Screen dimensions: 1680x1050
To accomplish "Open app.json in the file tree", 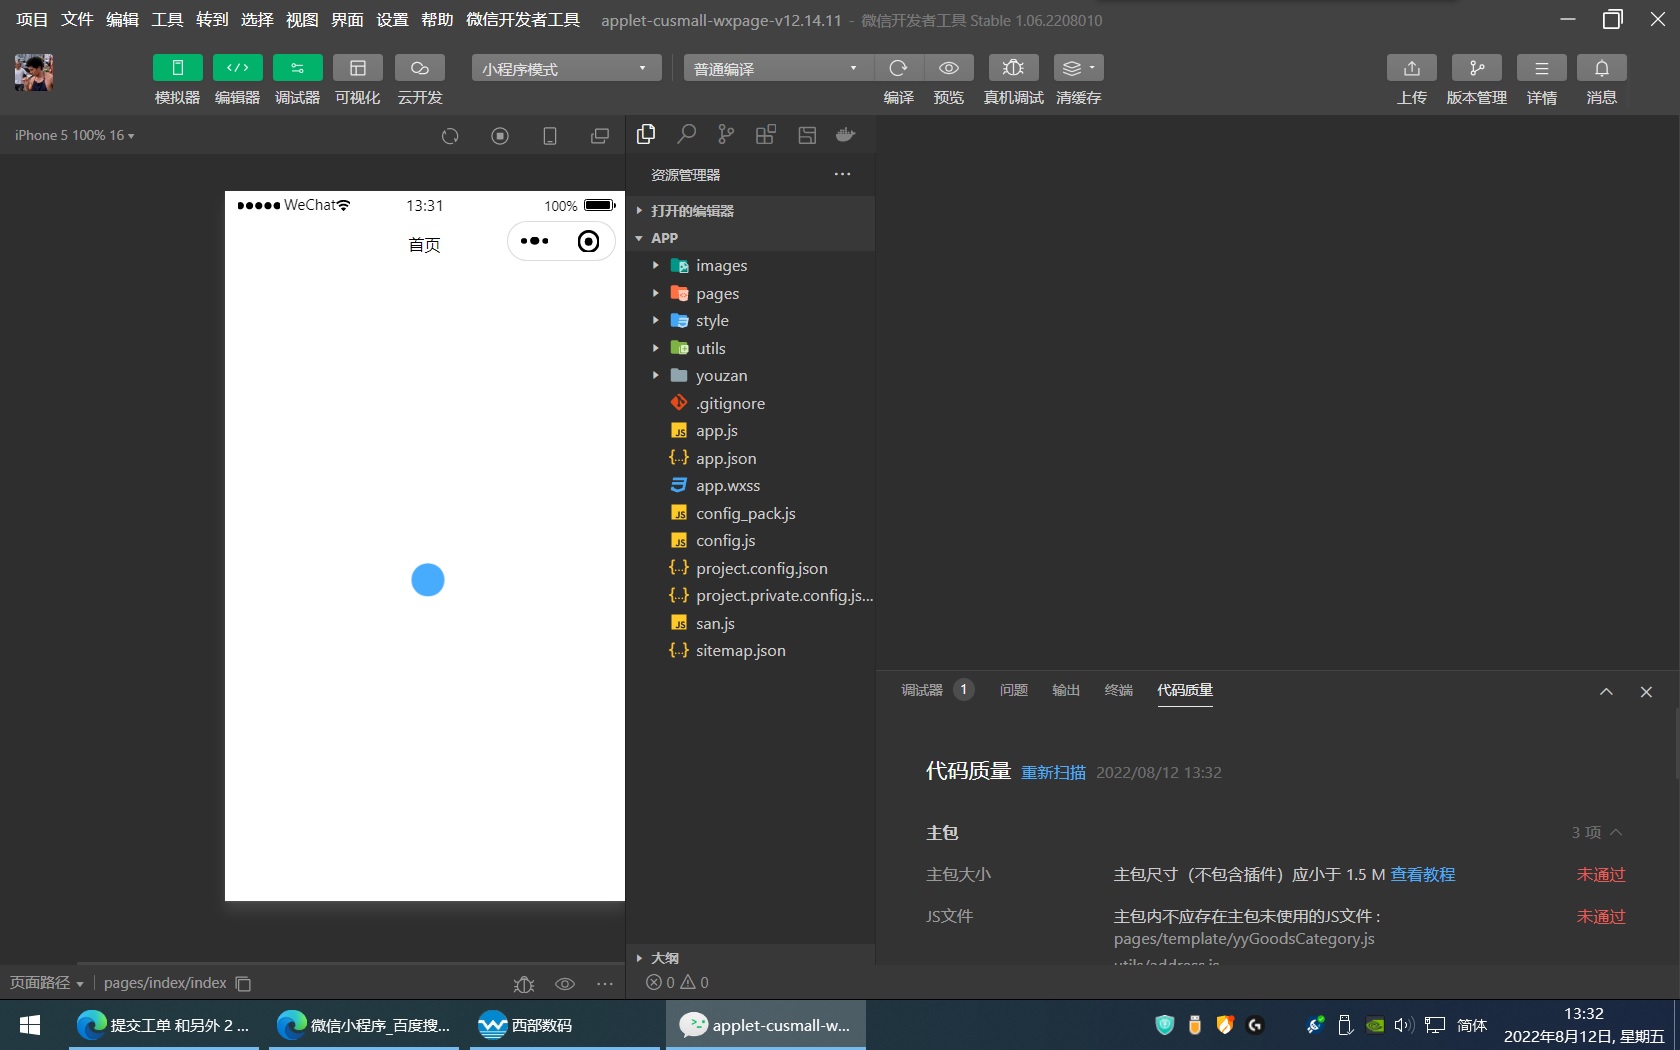I will (x=726, y=458).
